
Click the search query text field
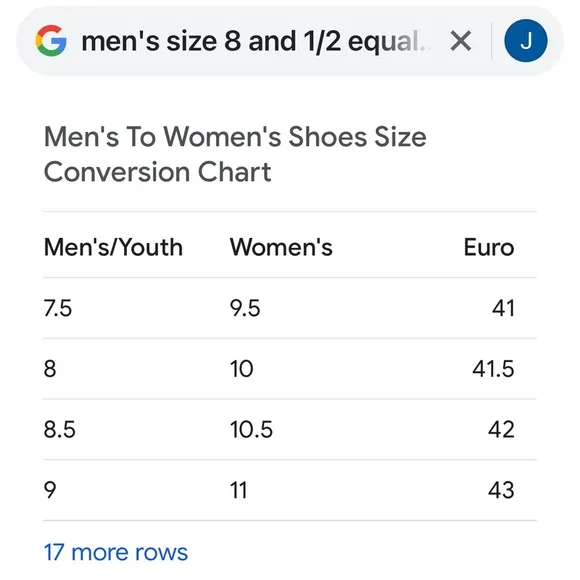click(257, 41)
